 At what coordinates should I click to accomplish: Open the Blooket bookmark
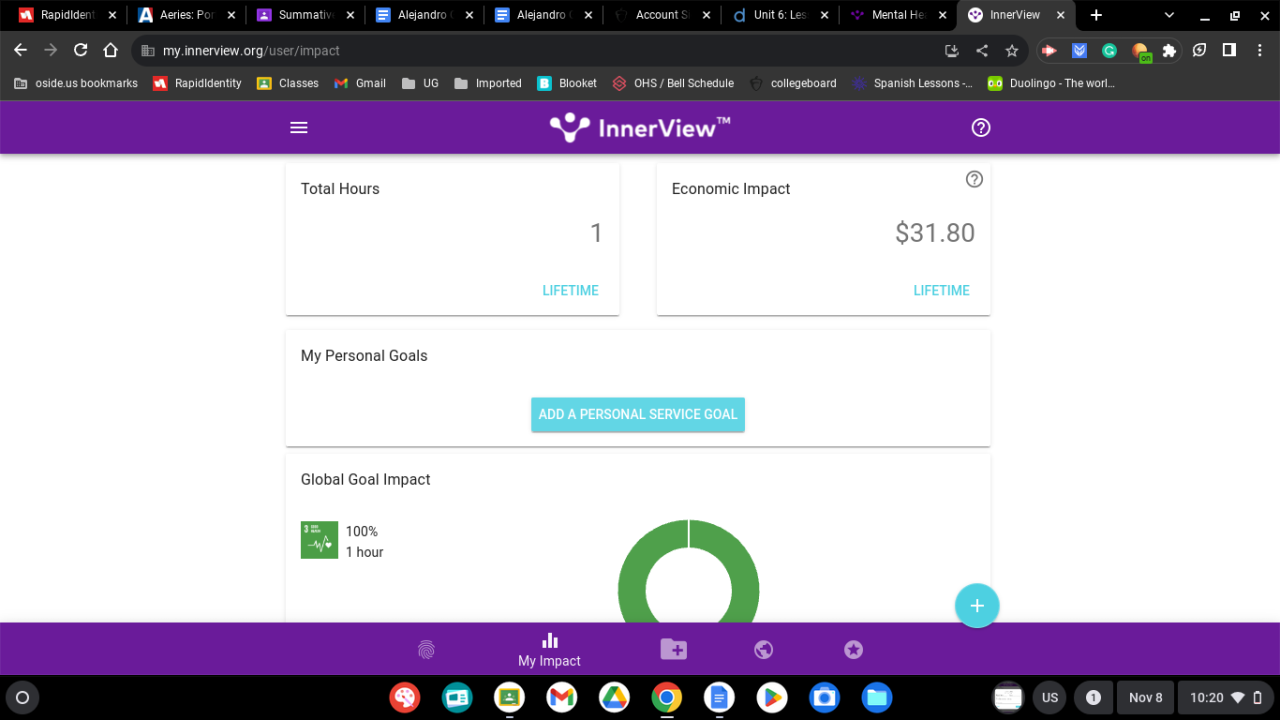pyautogui.click(x=567, y=83)
